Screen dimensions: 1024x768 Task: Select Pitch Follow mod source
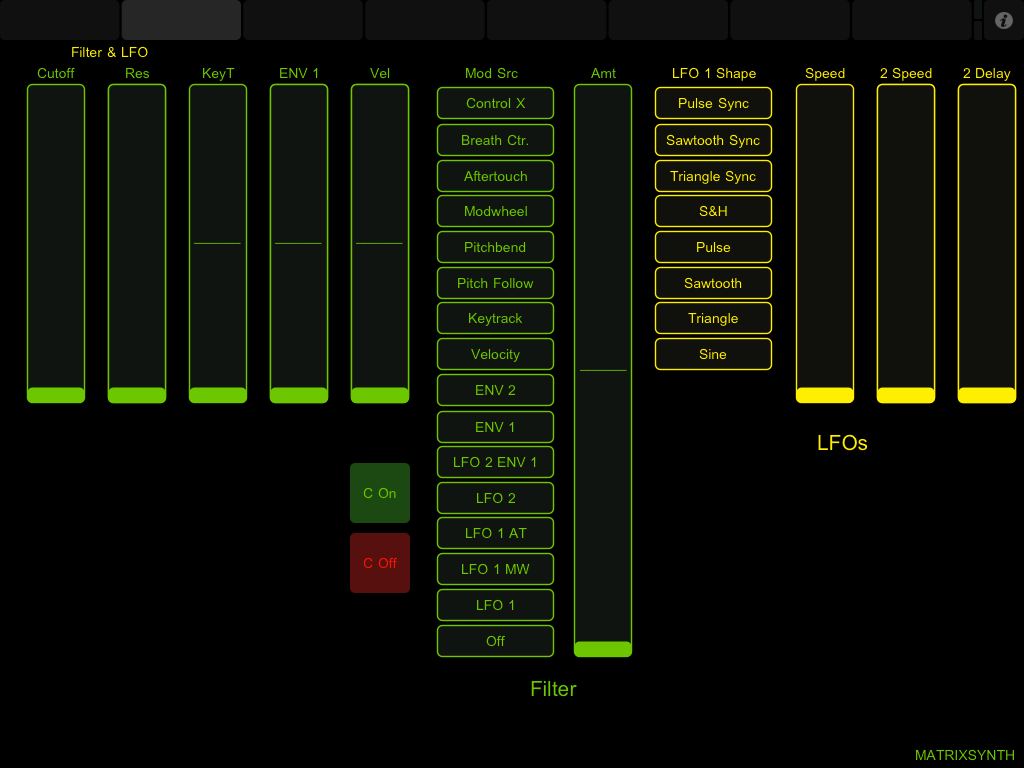point(495,283)
